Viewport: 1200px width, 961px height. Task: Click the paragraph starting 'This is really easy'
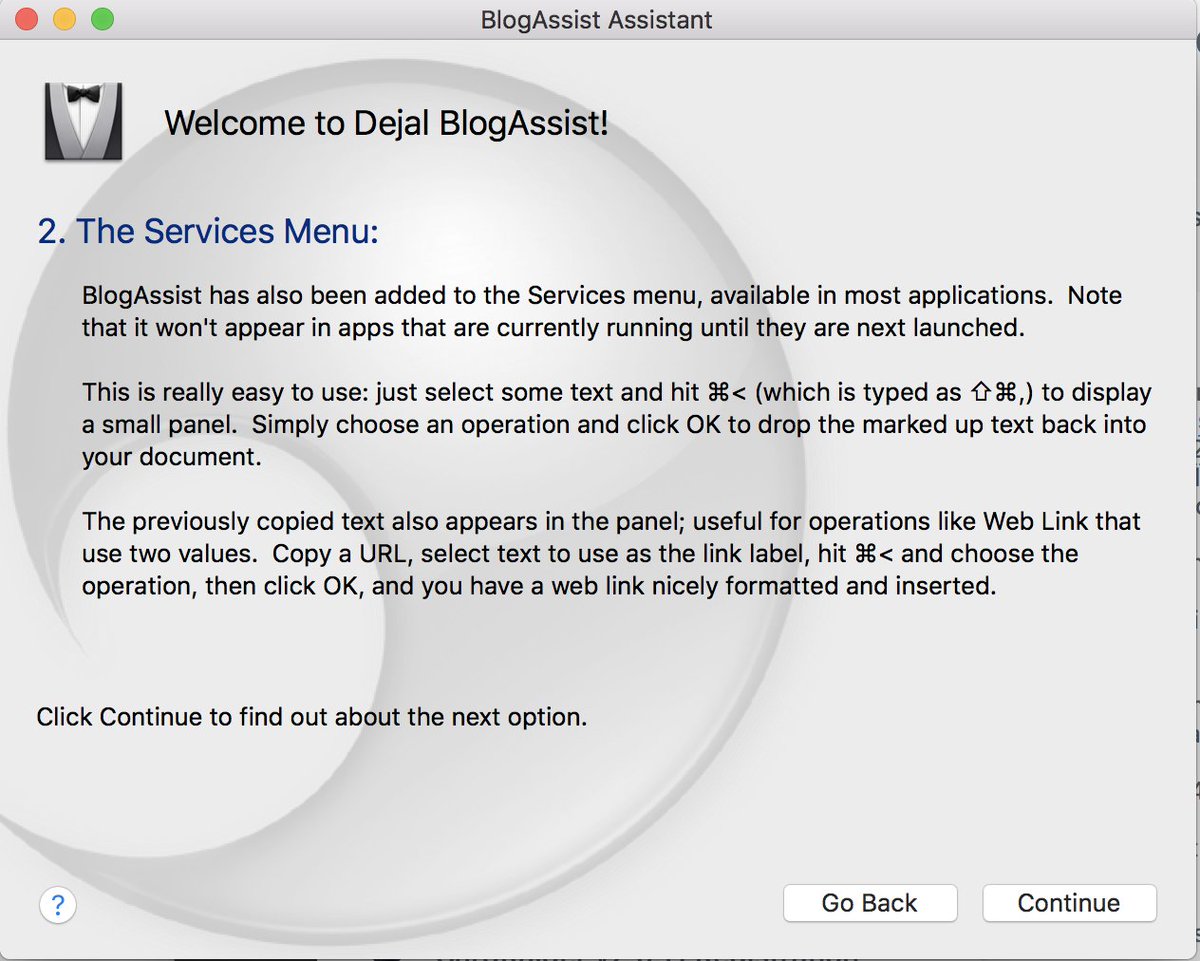point(617,424)
